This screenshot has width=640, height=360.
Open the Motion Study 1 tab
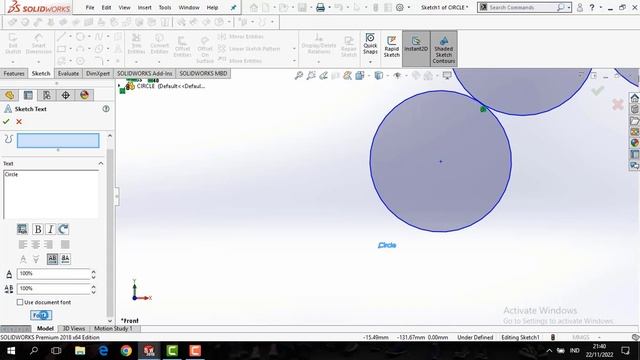click(113, 329)
